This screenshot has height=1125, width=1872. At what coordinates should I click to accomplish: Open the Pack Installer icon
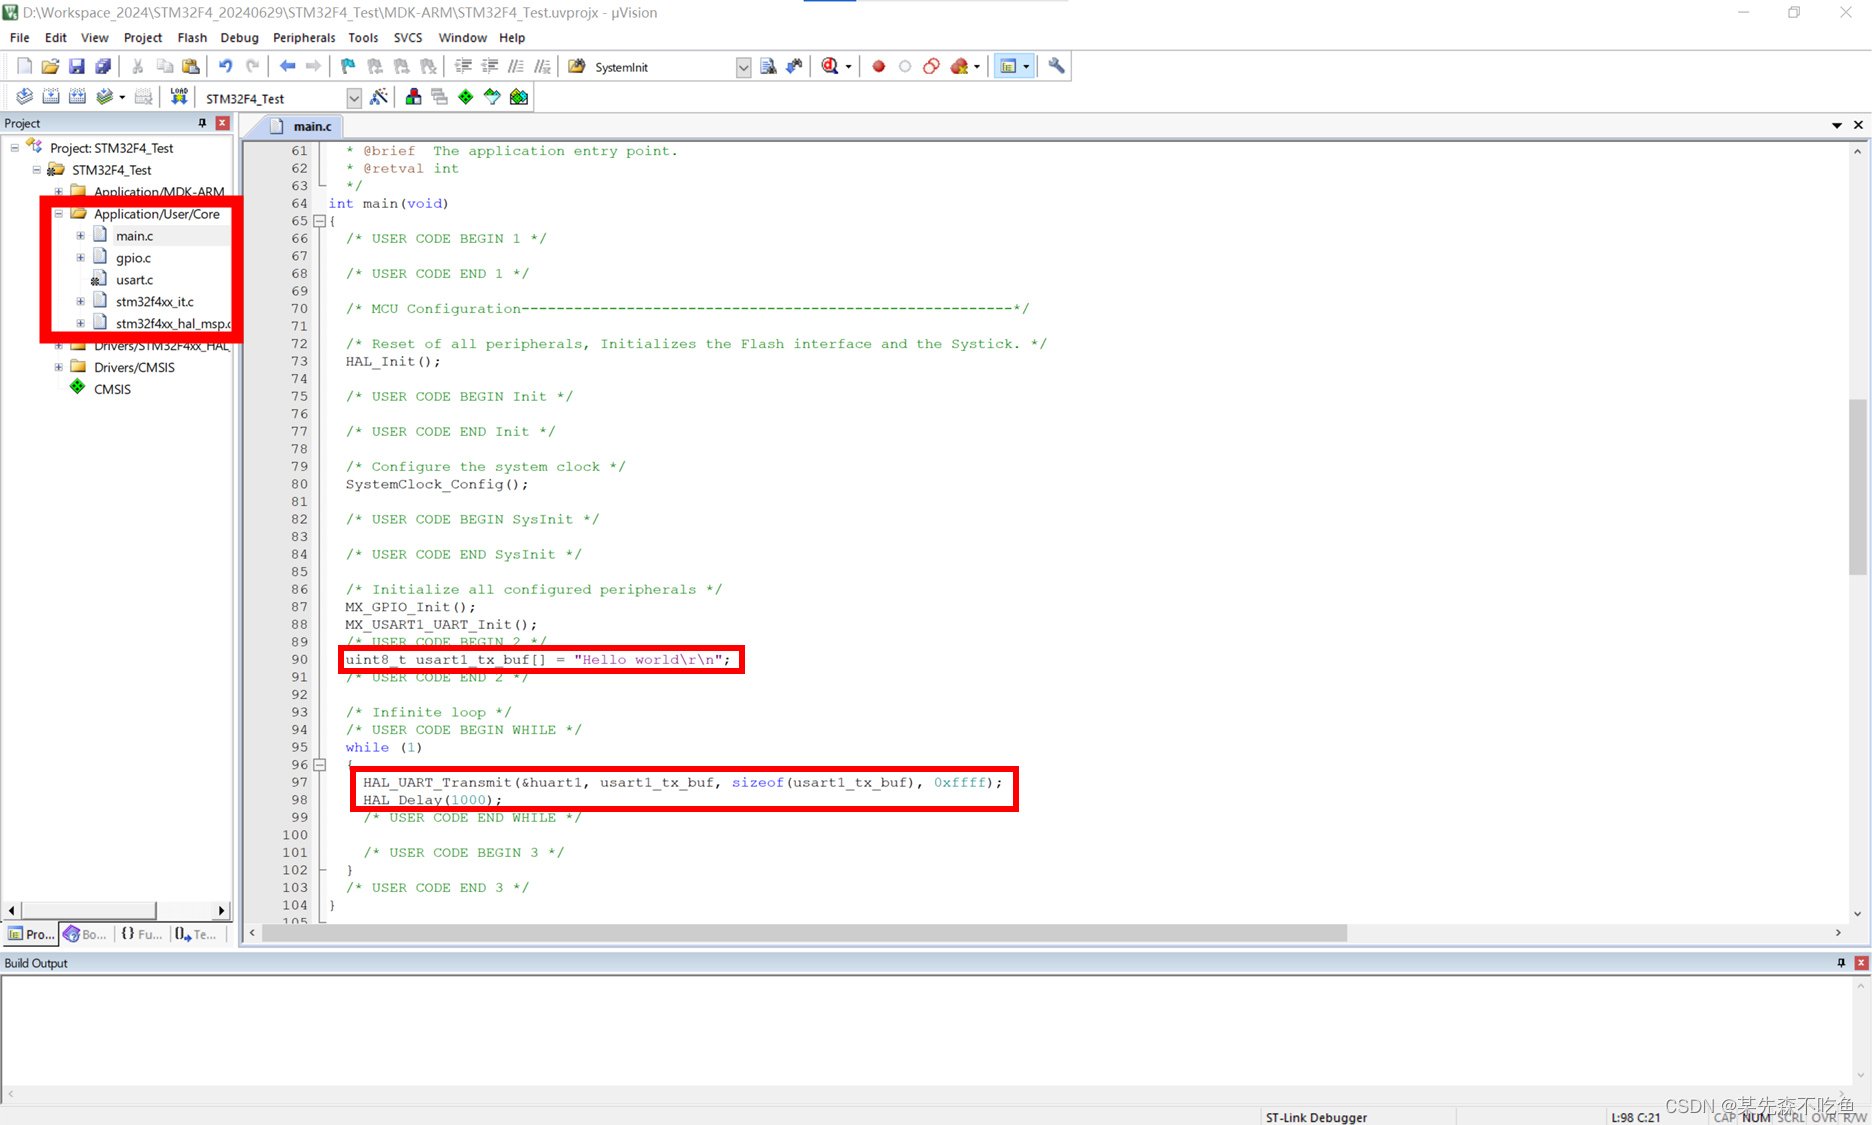coord(519,97)
